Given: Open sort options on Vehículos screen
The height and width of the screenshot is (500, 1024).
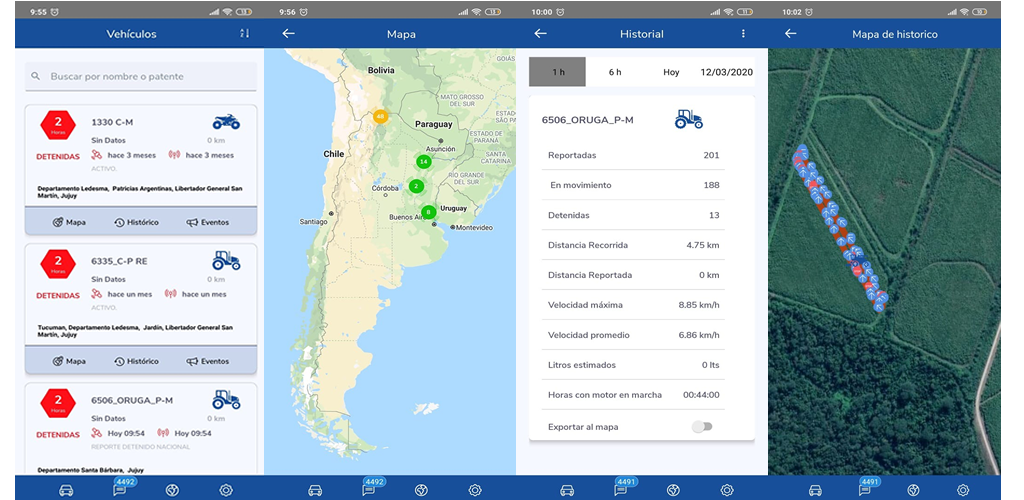Looking at the screenshot, I should (245, 33).
